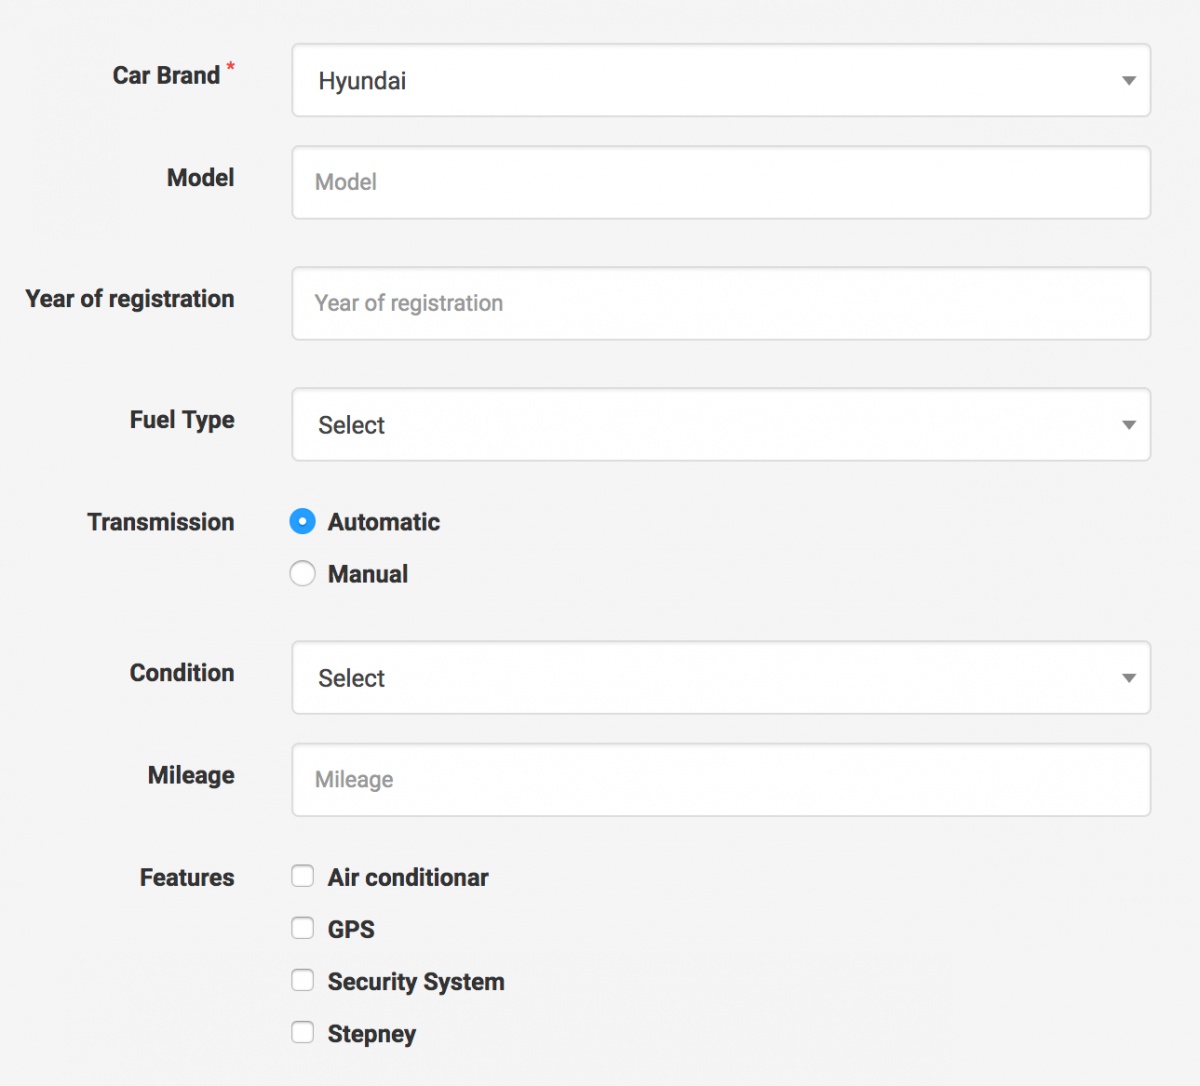
Task: Click the Year of registration label
Action: pos(130,299)
